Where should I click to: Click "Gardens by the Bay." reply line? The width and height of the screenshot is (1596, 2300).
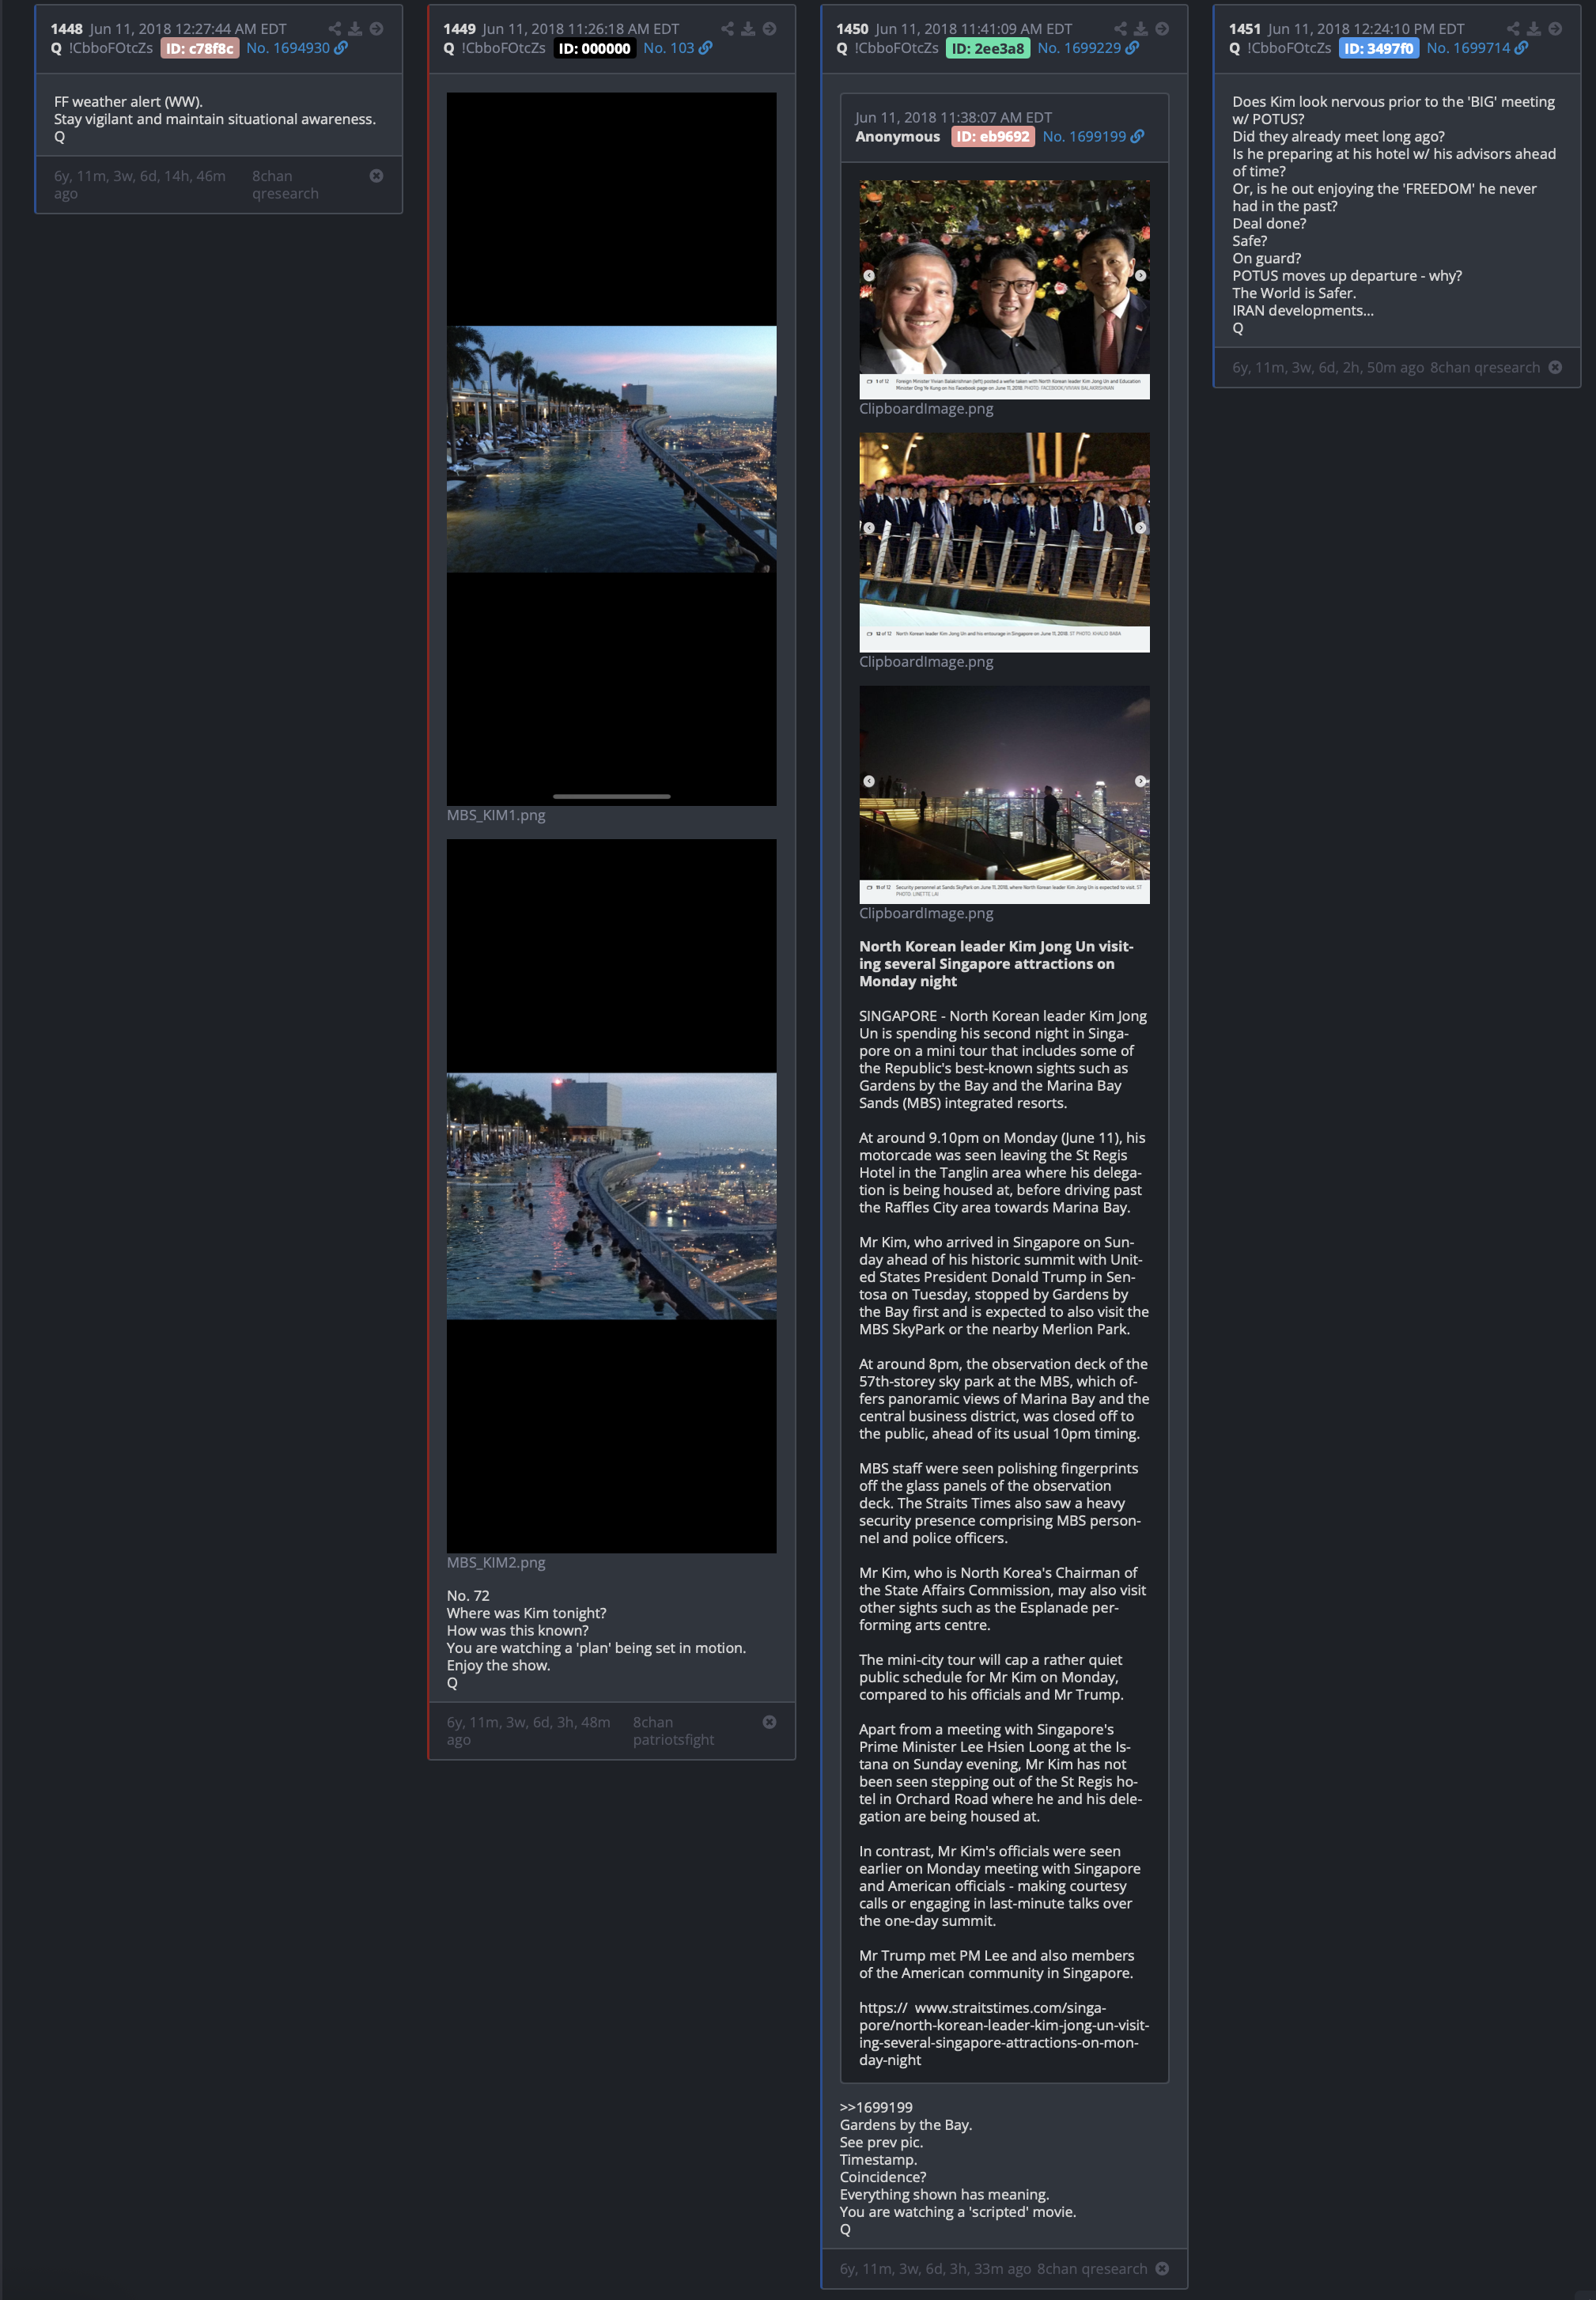tap(906, 2125)
